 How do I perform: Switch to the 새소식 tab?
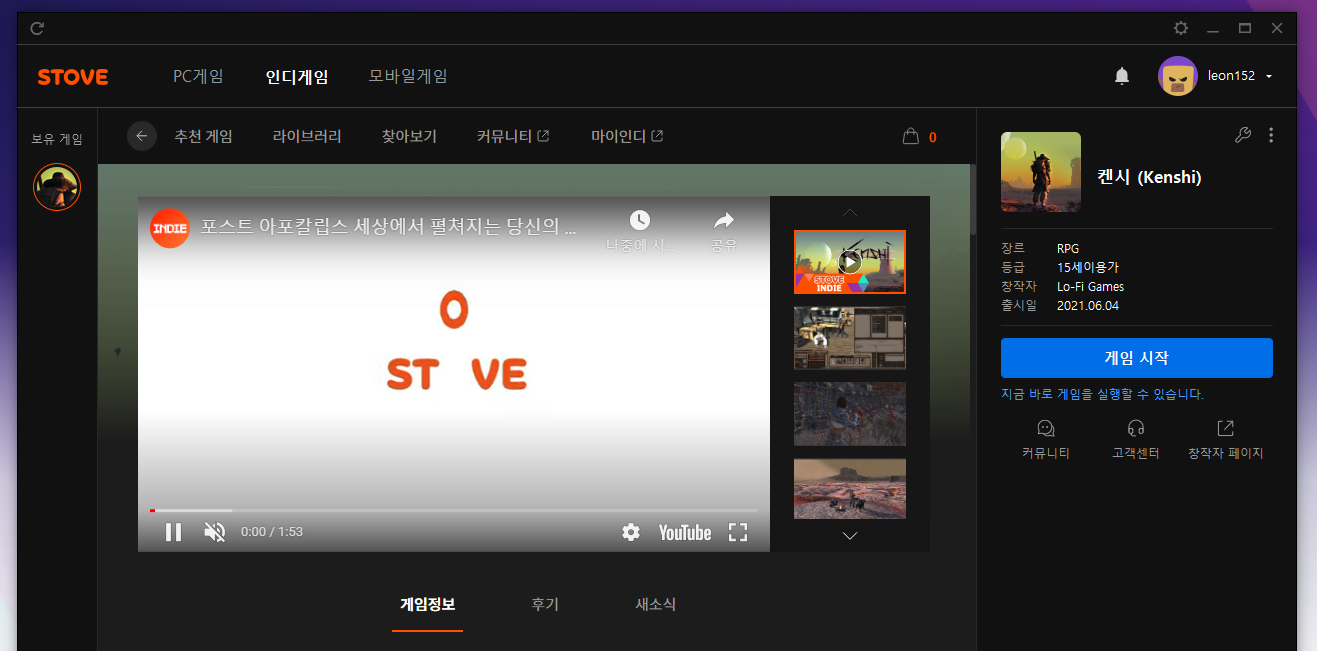[656, 604]
